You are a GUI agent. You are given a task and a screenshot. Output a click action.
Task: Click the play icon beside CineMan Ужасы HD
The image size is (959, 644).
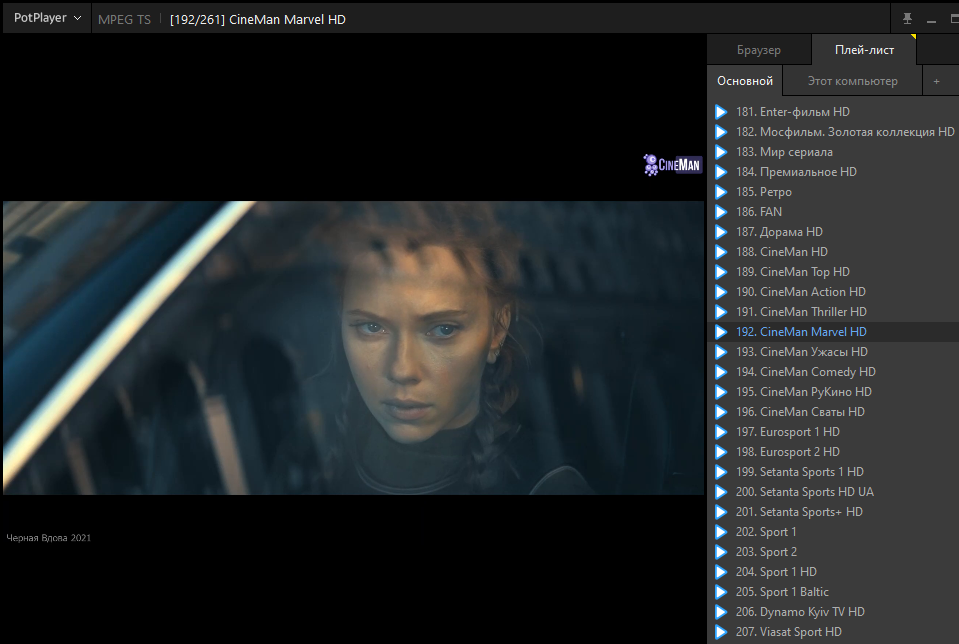click(721, 352)
